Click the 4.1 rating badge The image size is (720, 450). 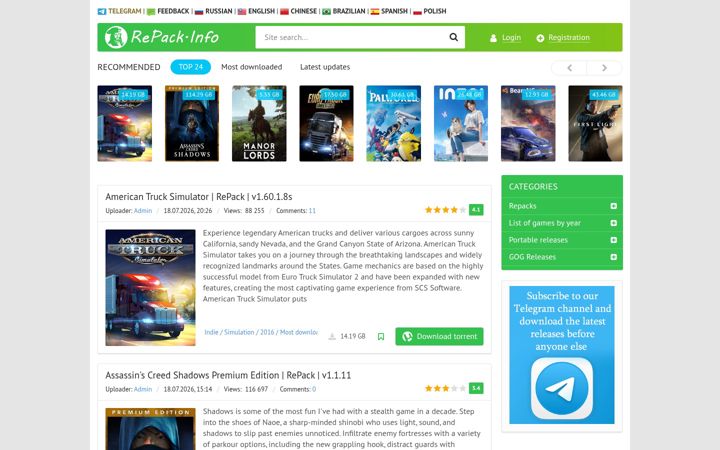[x=476, y=210]
